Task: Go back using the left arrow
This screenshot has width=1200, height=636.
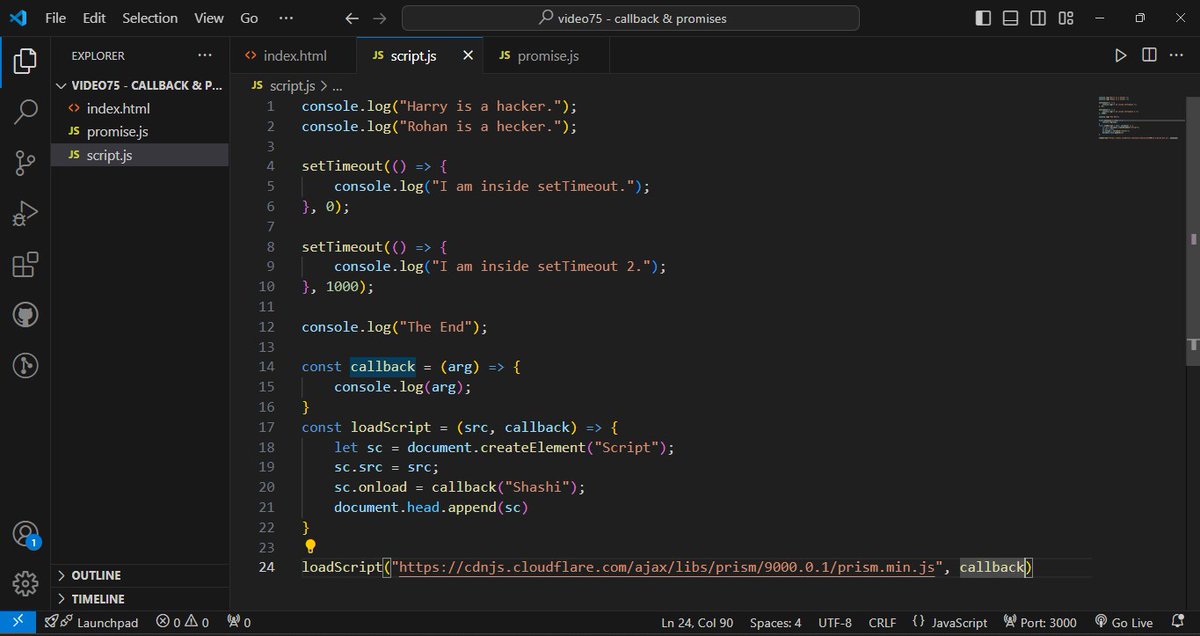Action: tap(351, 18)
